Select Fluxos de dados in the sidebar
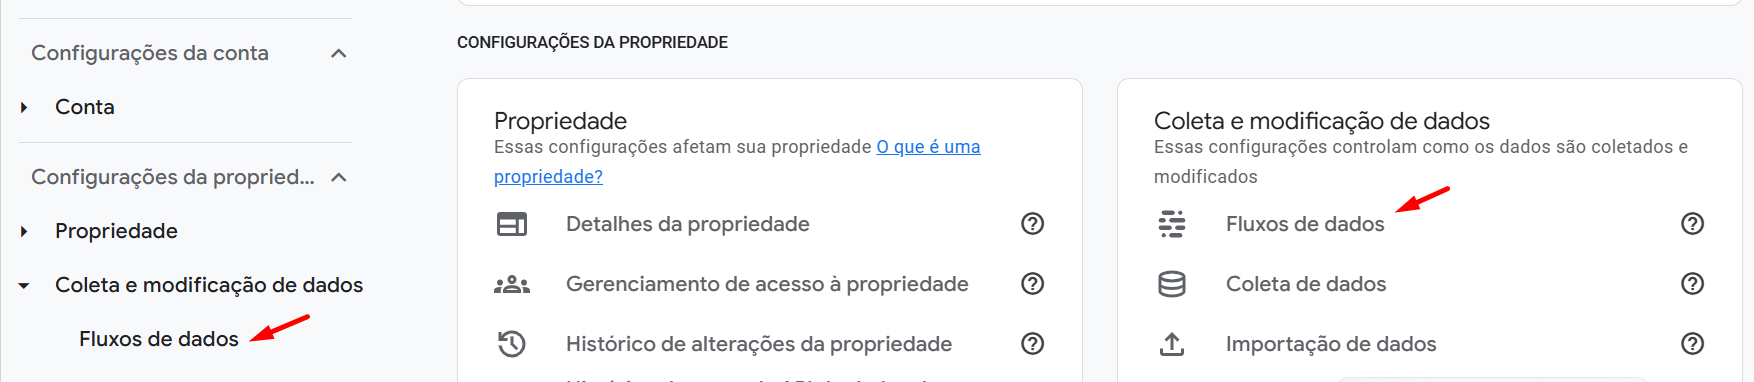1754x382 pixels. (159, 339)
